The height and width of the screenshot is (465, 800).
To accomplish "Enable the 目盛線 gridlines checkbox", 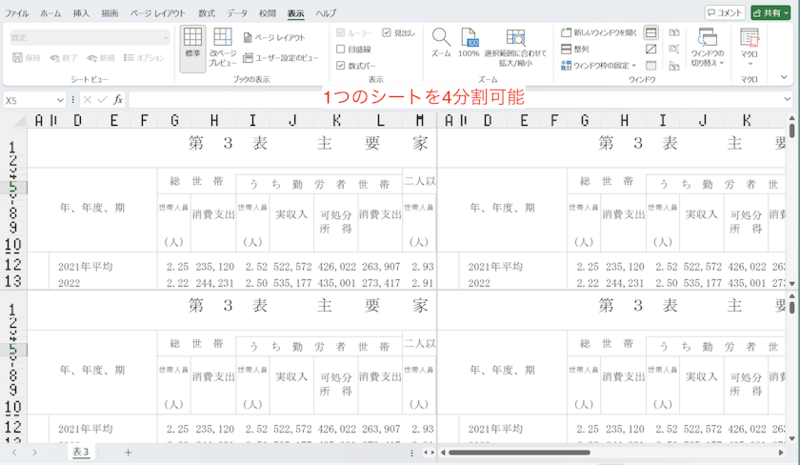I will tap(341, 49).
